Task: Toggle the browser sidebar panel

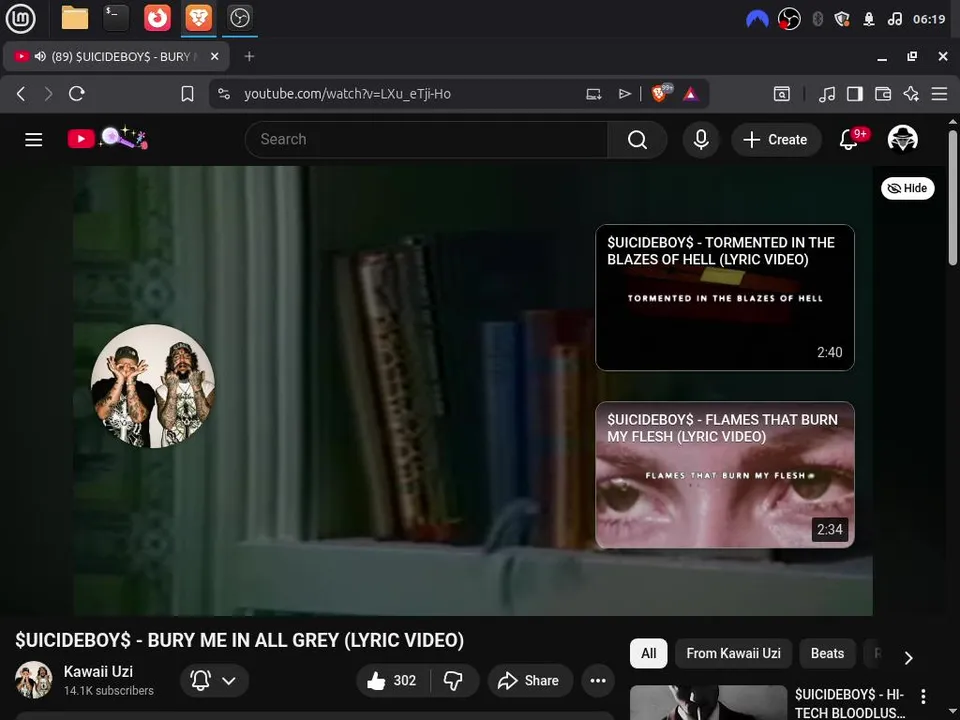Action: [855, 94]
